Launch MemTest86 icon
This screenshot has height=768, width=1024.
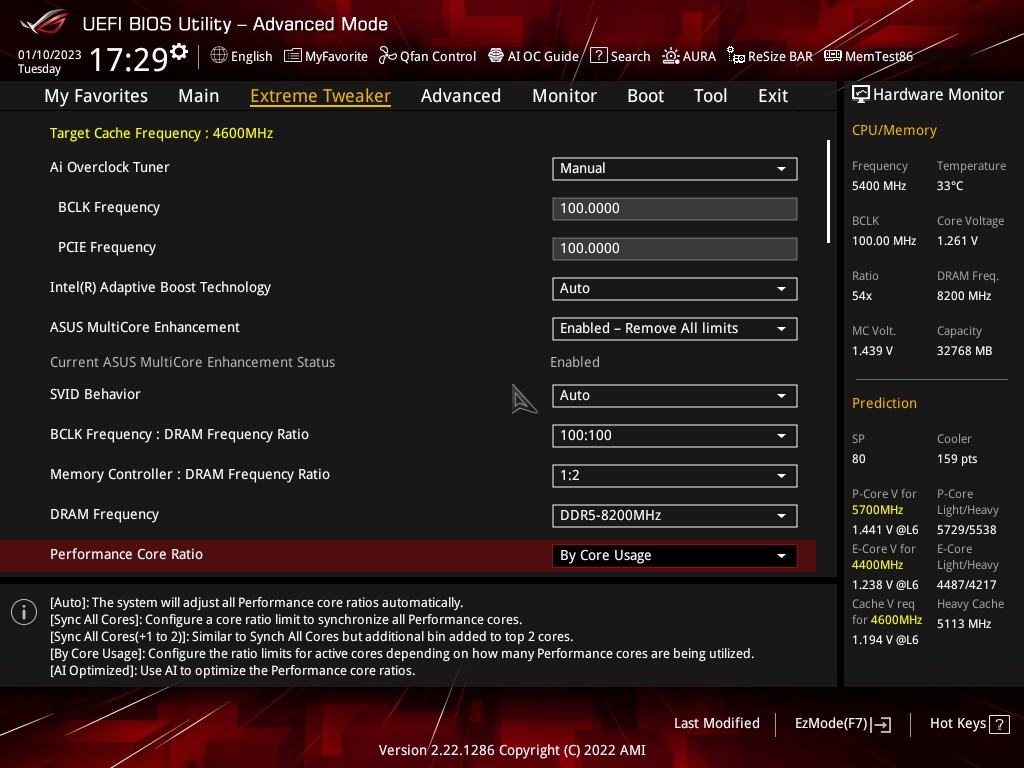click(833, 56)
